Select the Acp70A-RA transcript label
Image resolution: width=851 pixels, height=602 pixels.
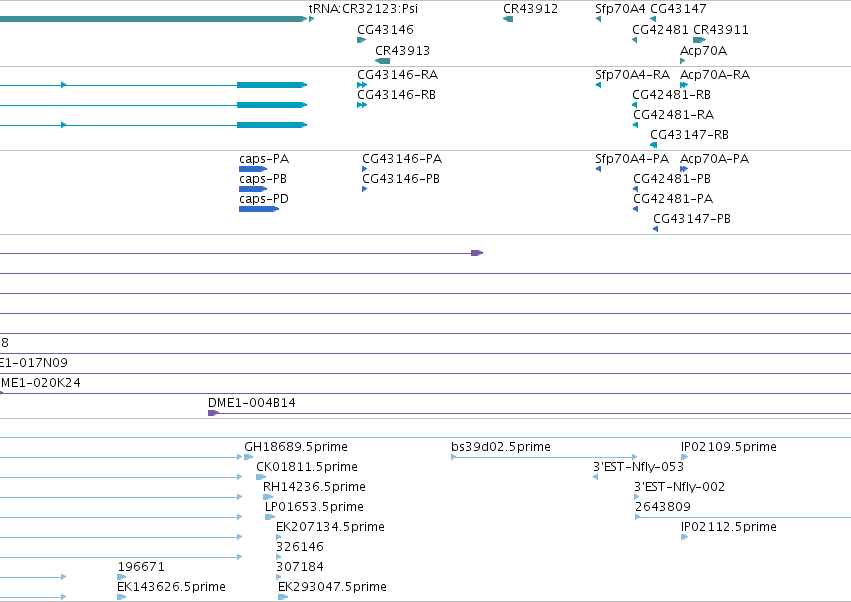click(x=715, y=74)
